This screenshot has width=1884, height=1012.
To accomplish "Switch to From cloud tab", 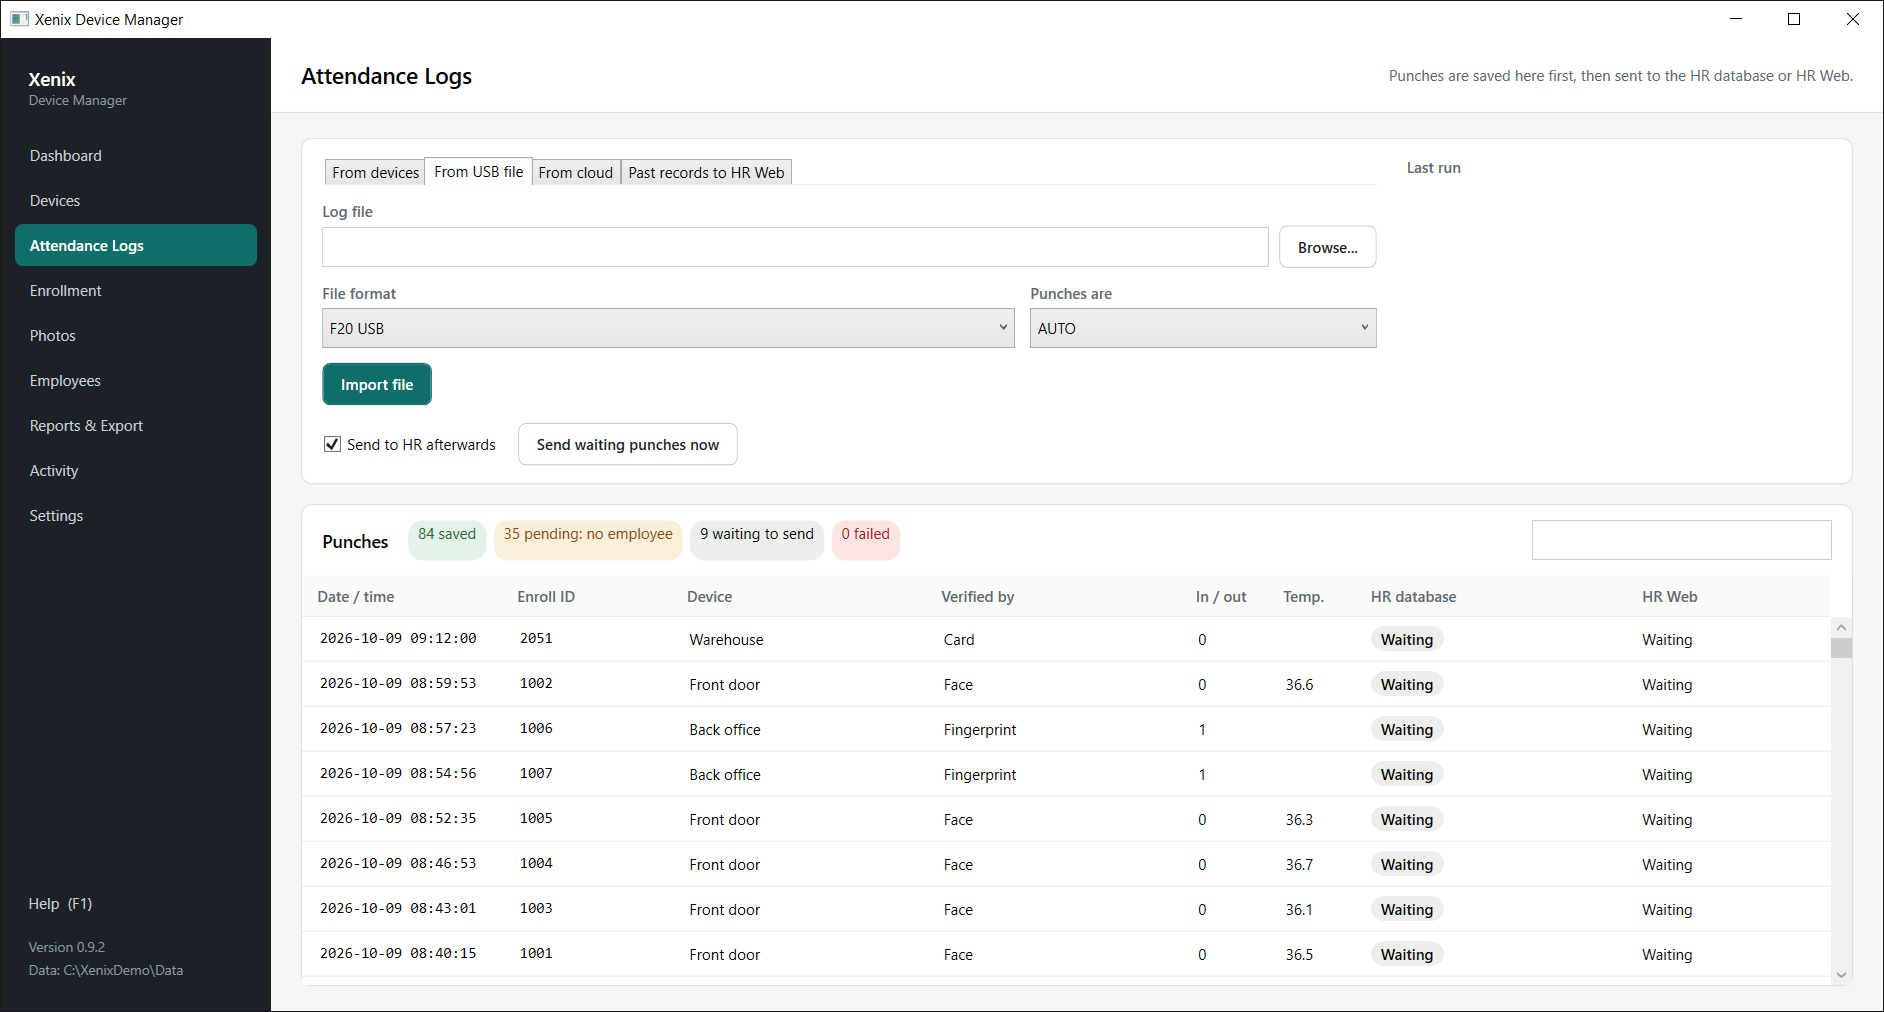I will click(575, 172).
